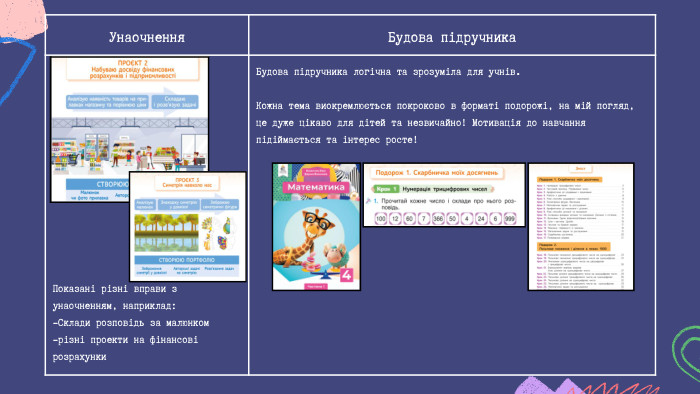The height and width of the screenshot is (394, 700).
Task: Click number bubble '999' in the exercise
Action: coord(509,219)
